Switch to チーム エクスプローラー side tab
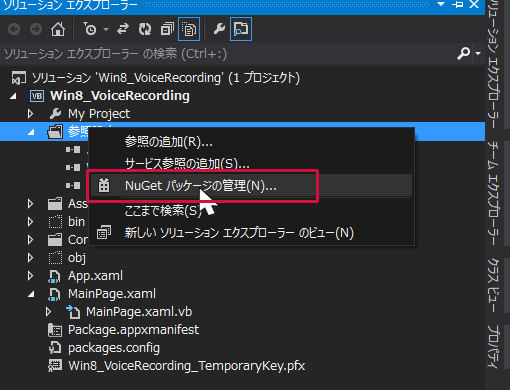Image resolution: width=510 pixels, height=390 pixels. tap(494, 193)
